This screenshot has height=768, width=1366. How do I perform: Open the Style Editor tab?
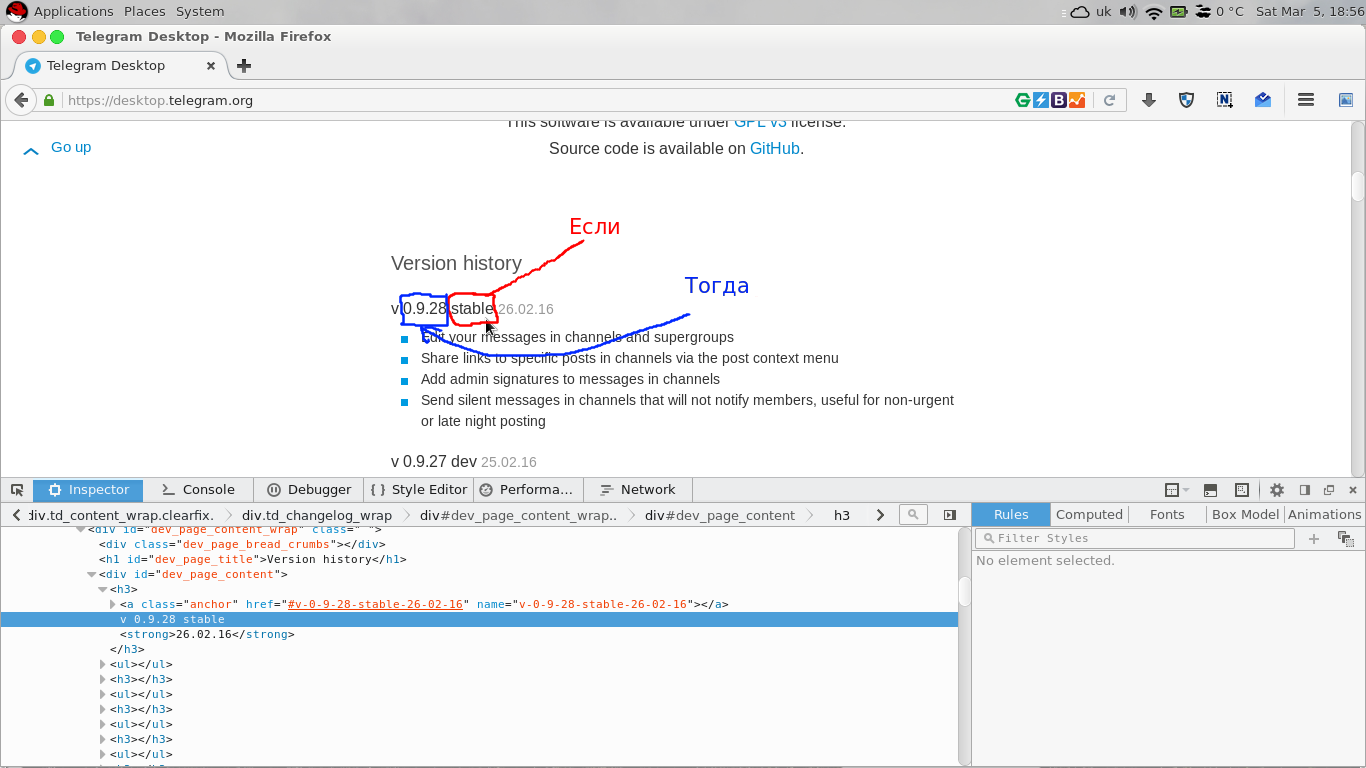[418, 490]
